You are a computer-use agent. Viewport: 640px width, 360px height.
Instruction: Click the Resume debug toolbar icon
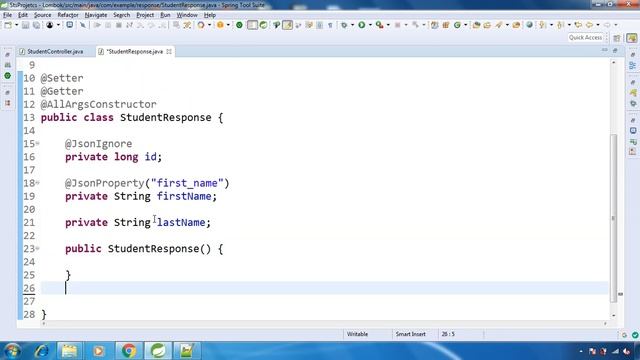pos(97,25)
